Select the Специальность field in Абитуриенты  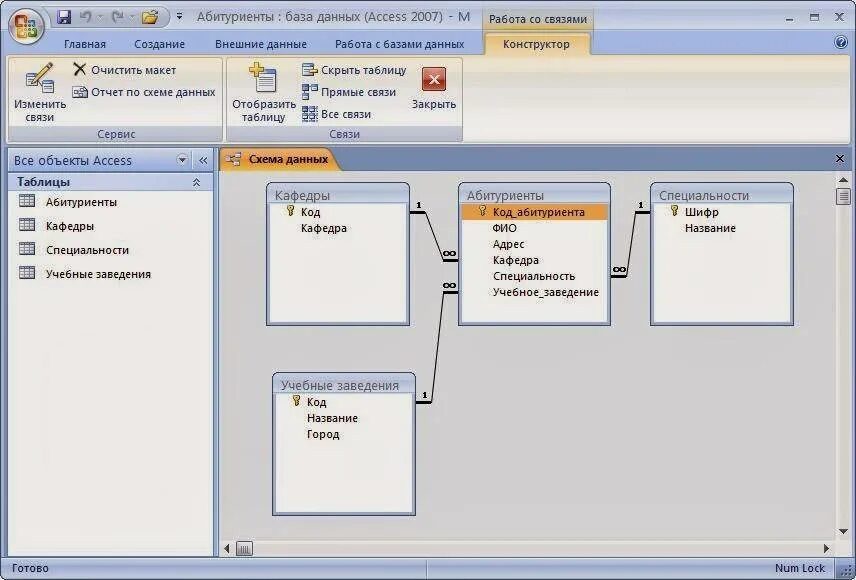534,276
